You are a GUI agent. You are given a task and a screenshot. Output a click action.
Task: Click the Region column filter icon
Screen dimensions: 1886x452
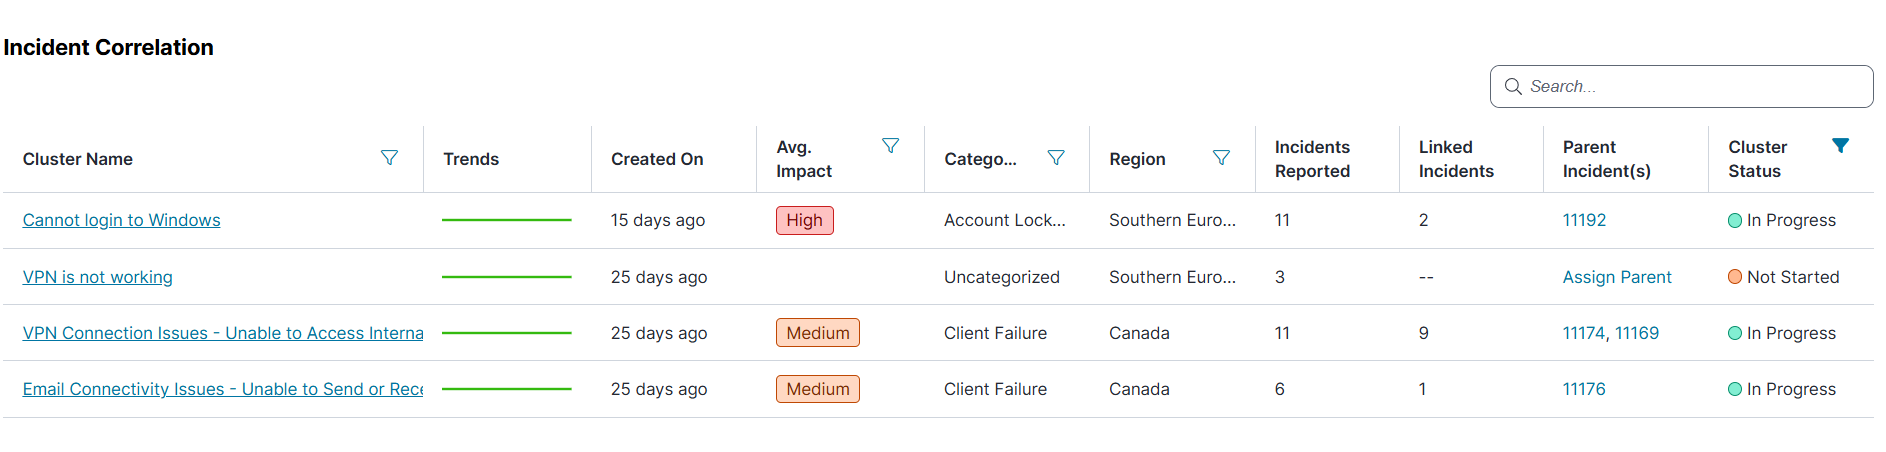[1221, 158]
